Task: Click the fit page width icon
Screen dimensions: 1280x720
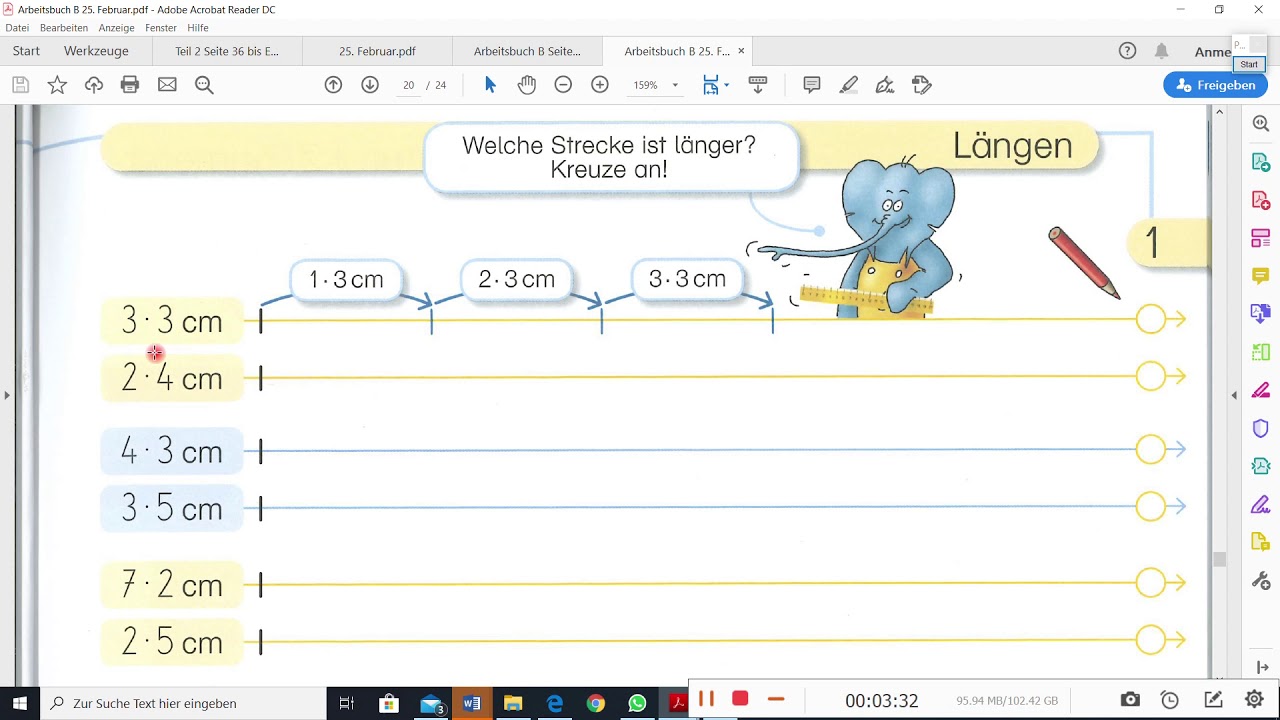Action: pyautogui.click(x=710, y=85)
